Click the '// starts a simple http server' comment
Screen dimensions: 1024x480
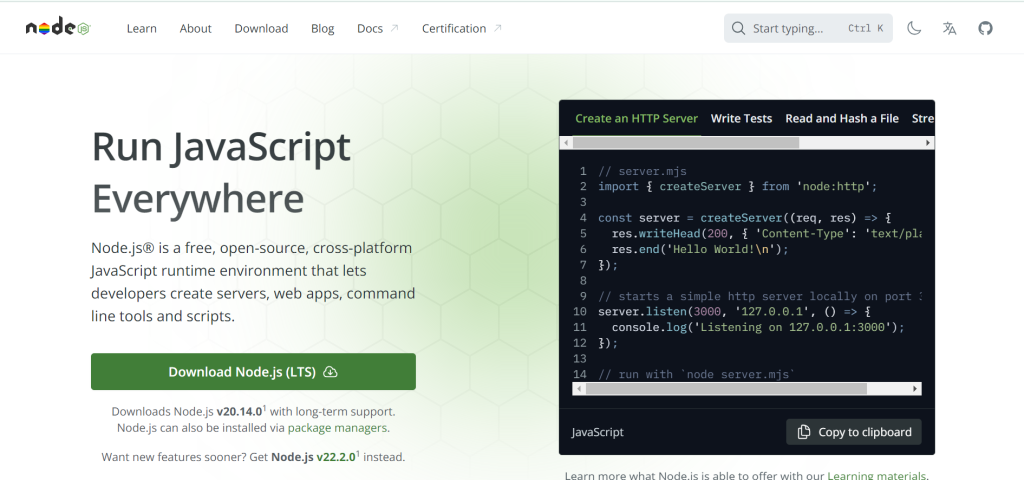pos(760,296)
